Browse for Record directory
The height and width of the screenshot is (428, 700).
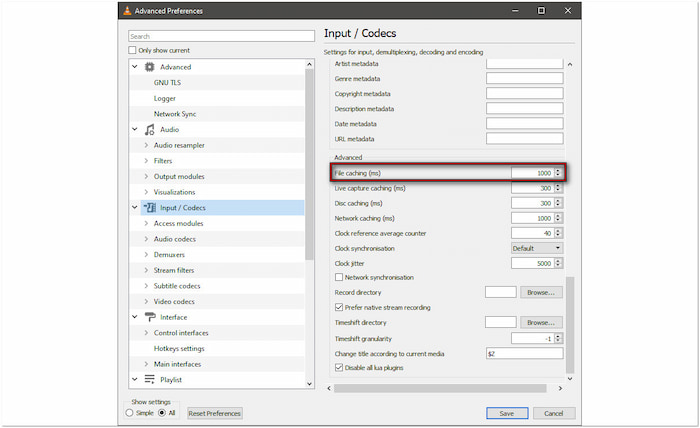541,292
